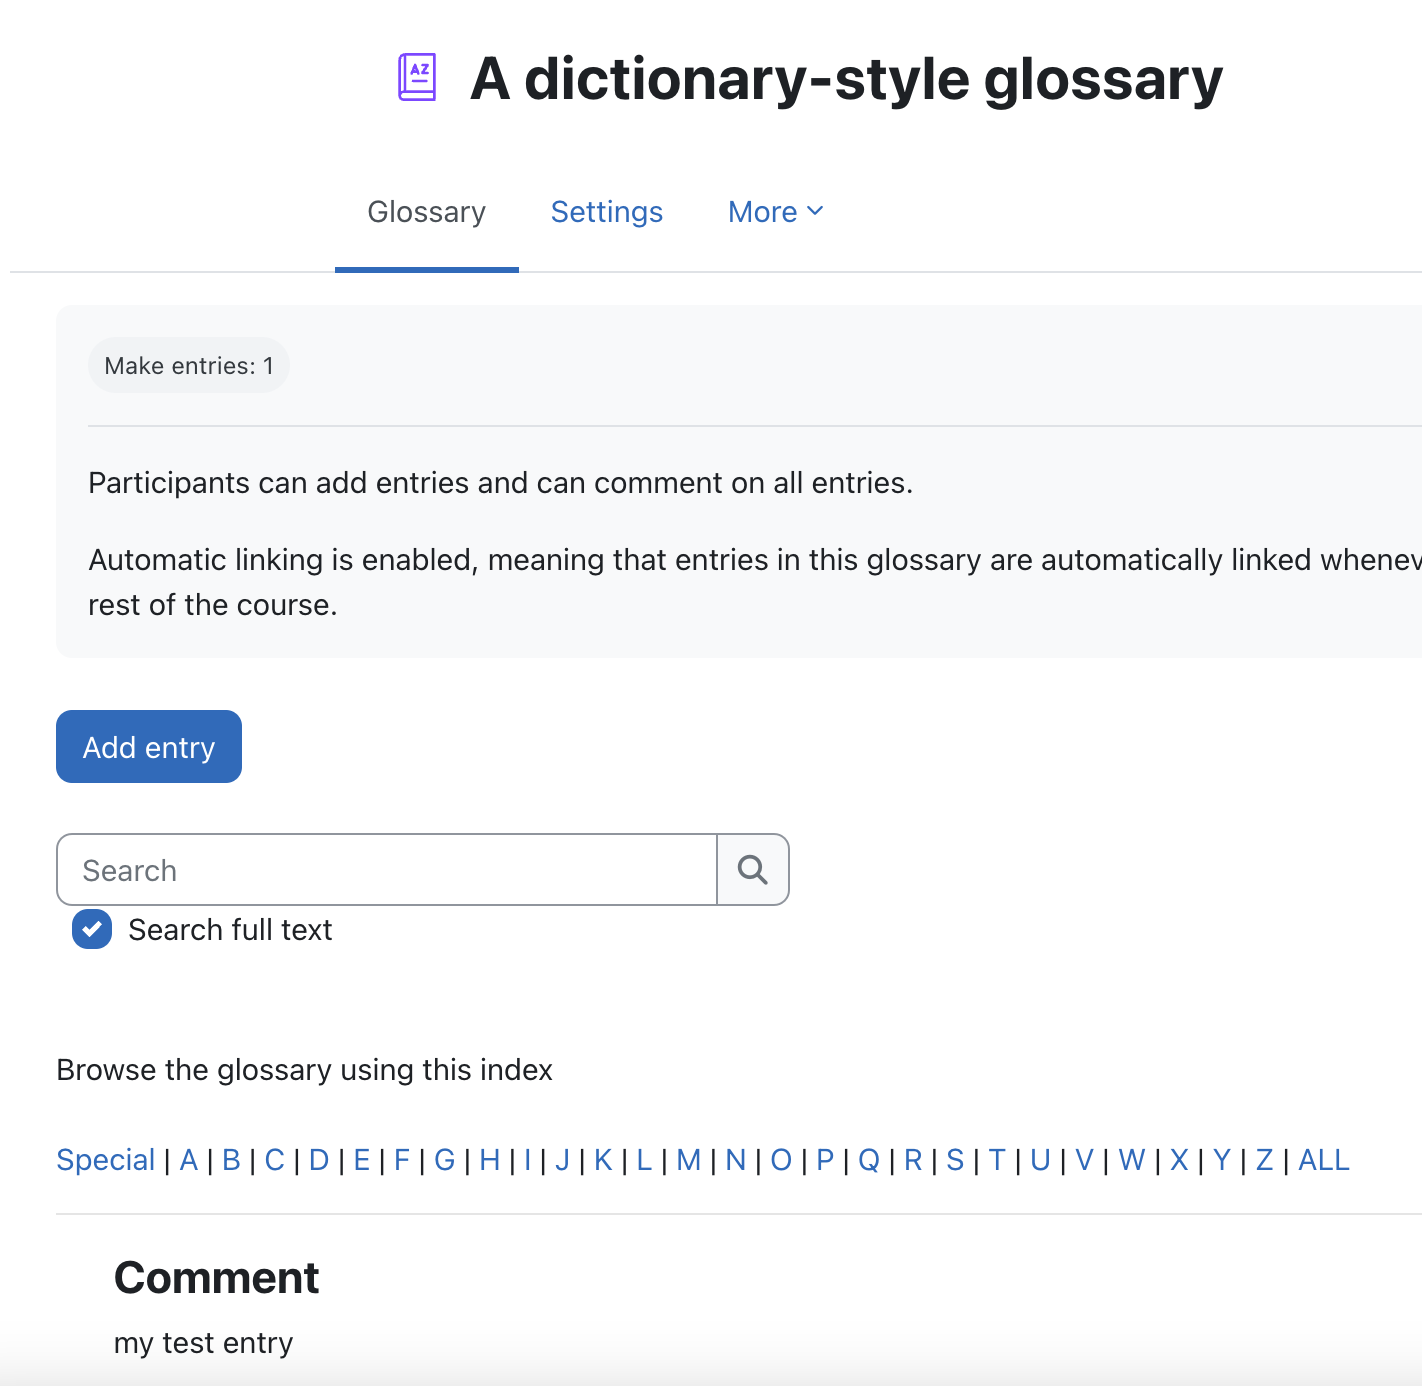Click the glossary book icon beside title
The height and width of the screenshot is (1386, 1422).
pos(417,77)
